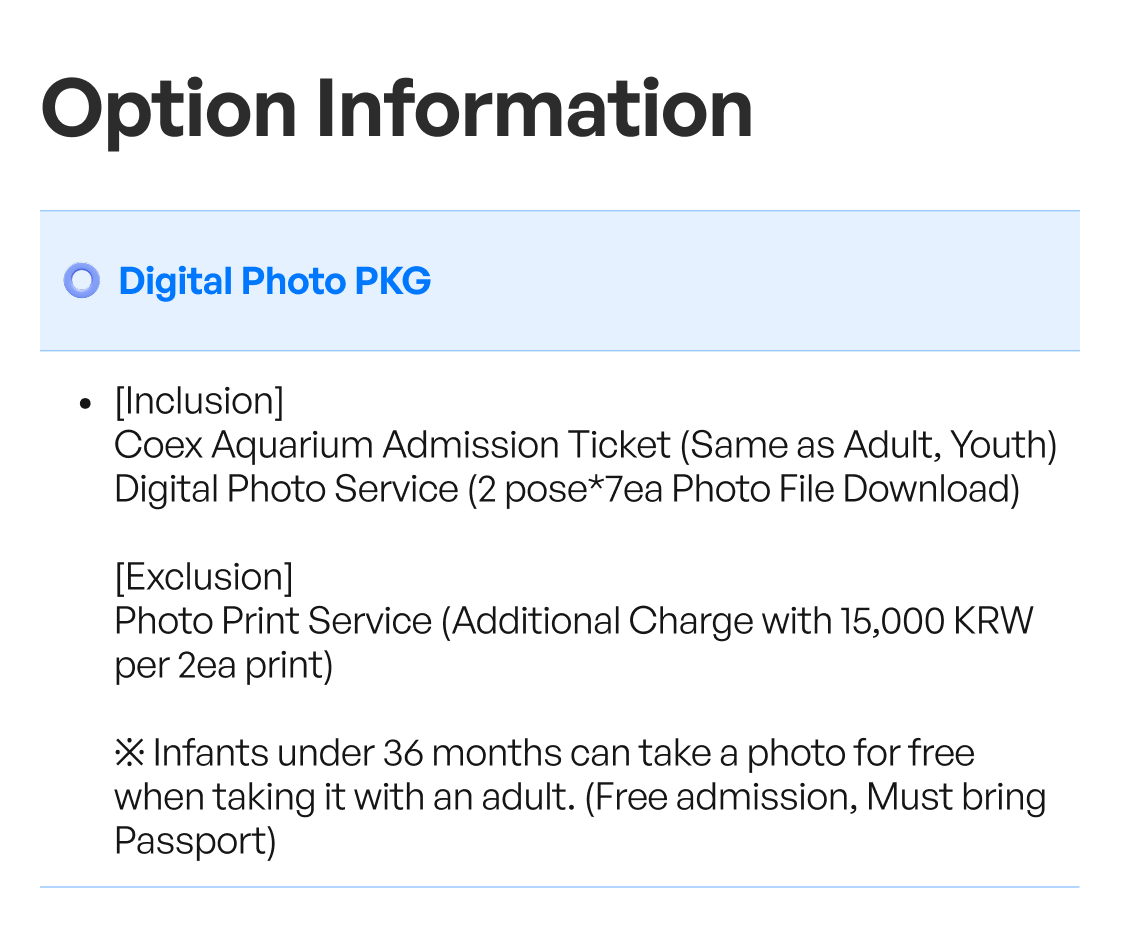Select the Digital Photo PKG option title
The image size is (1130, 934).
275,281
